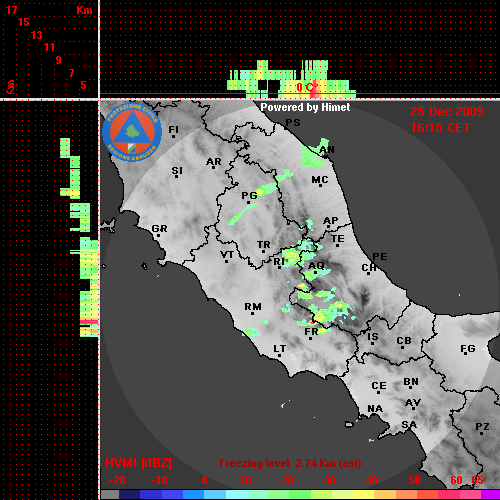Click the 40 value on dBZ scale
500x500 pixels.
coord(372,480)
